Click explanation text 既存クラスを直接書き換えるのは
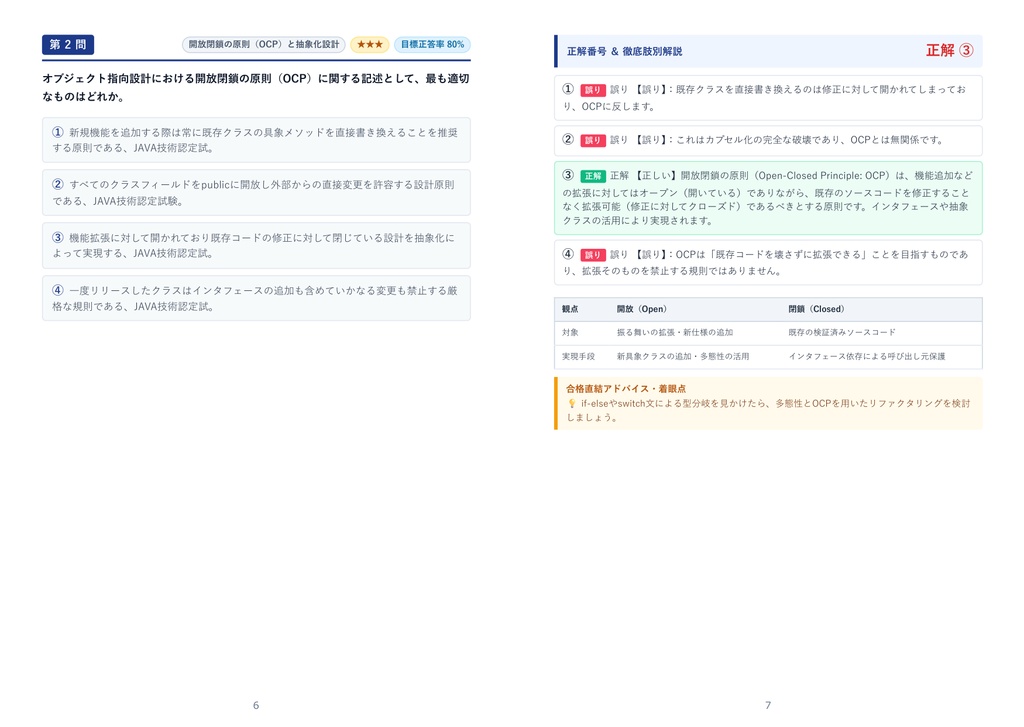This screenshot has width=1024, height=727. click(x=765, y=98)
